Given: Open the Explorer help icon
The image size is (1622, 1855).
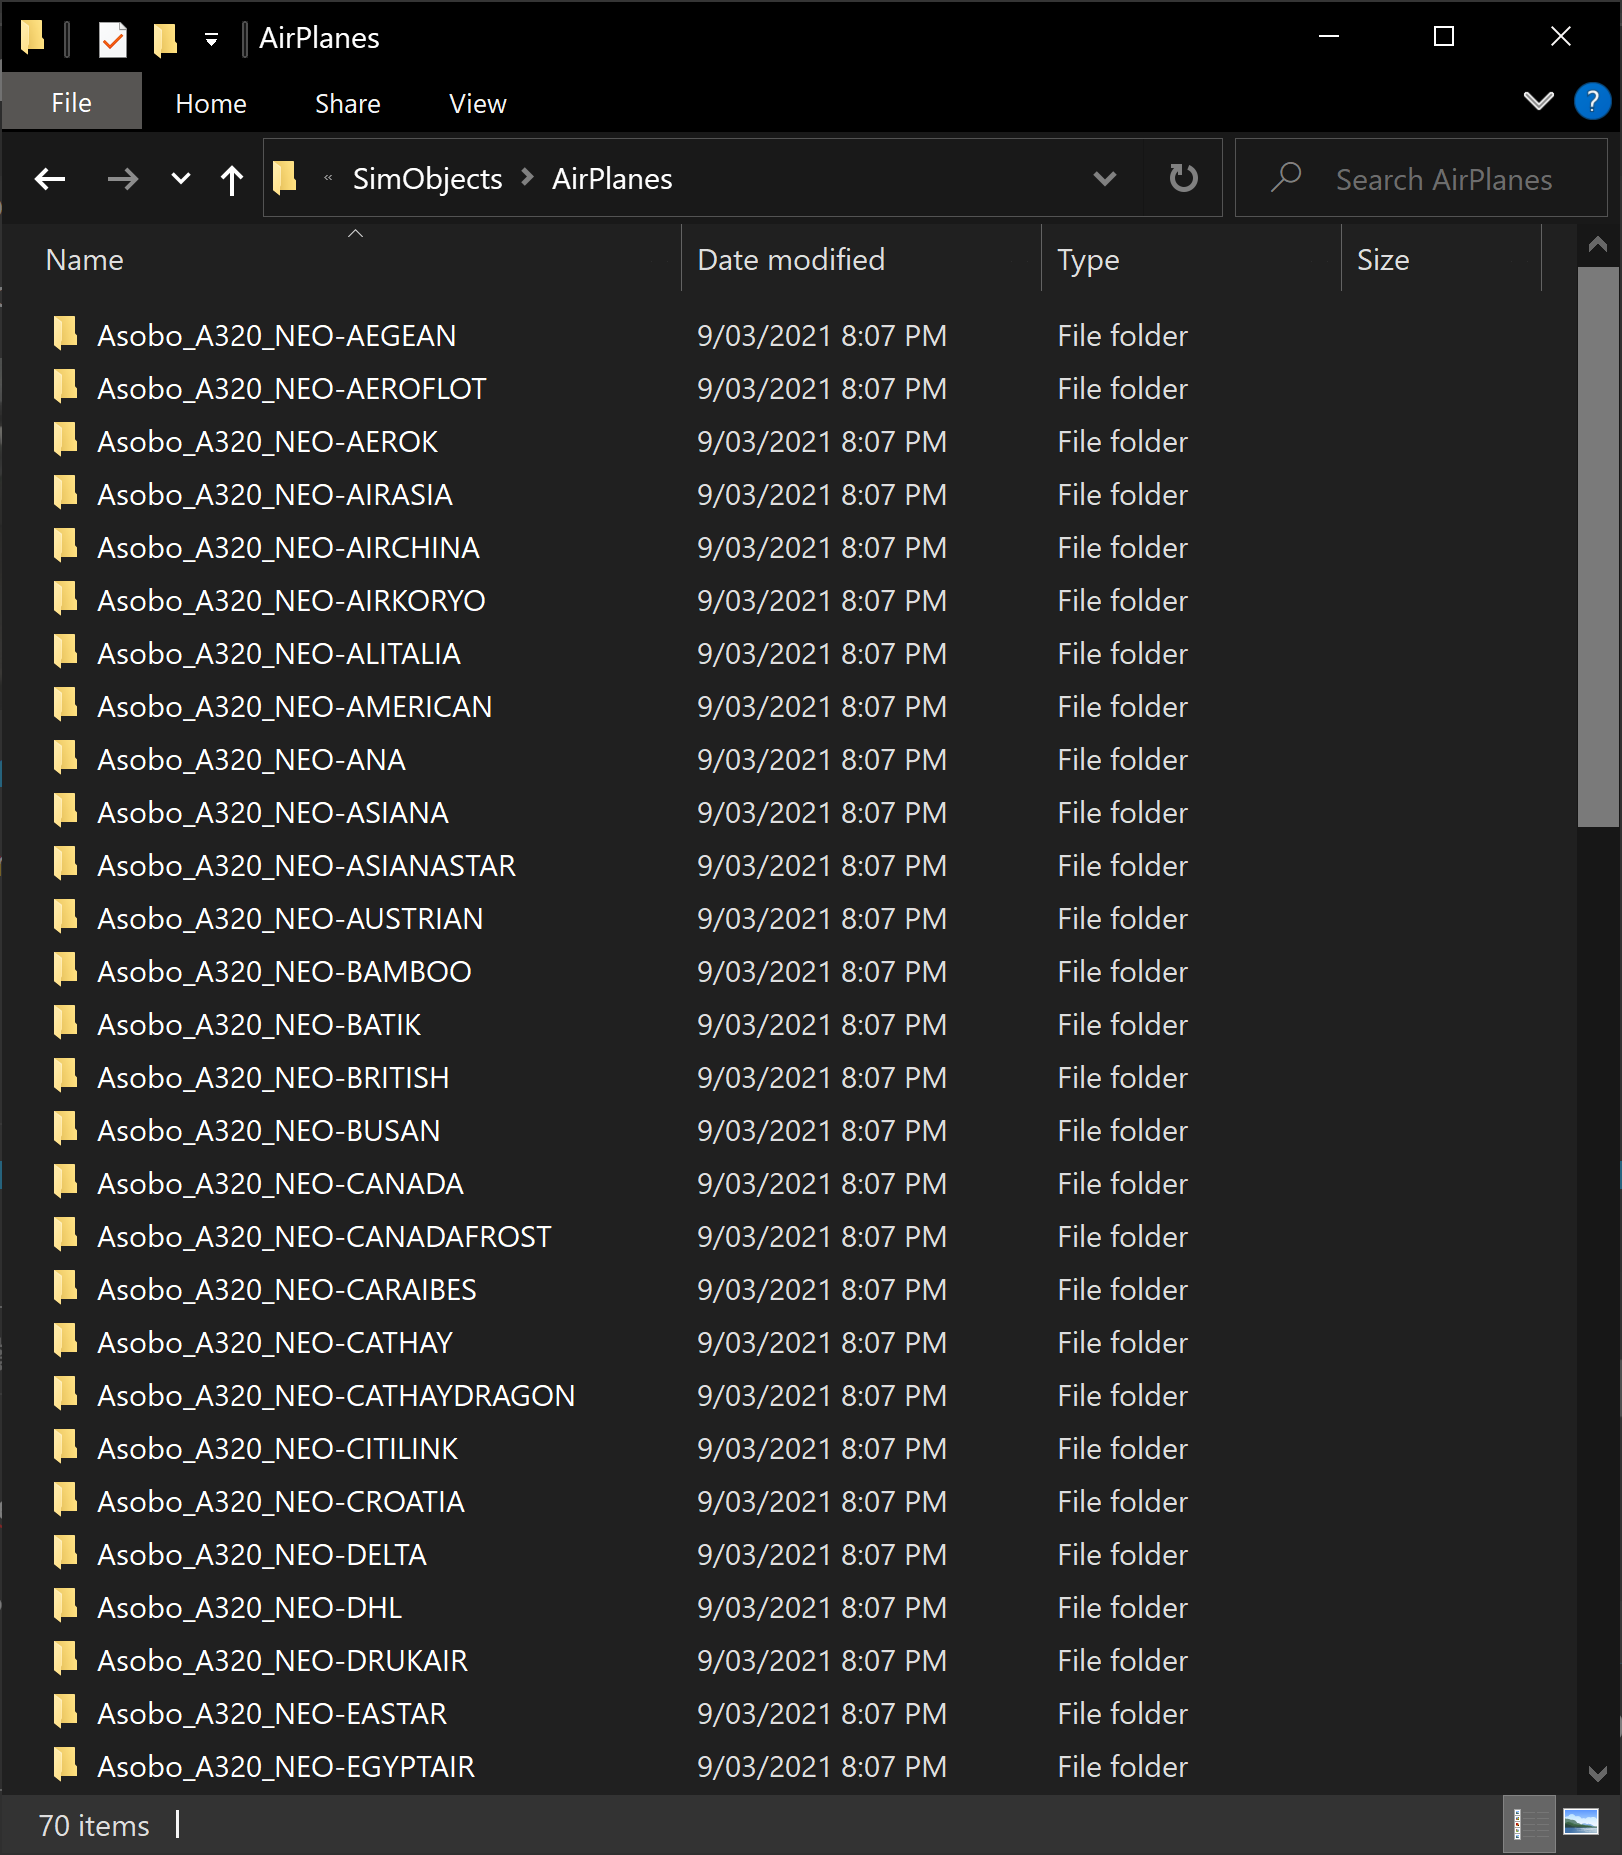Looking at the screenshot, I should (1591, 102).
